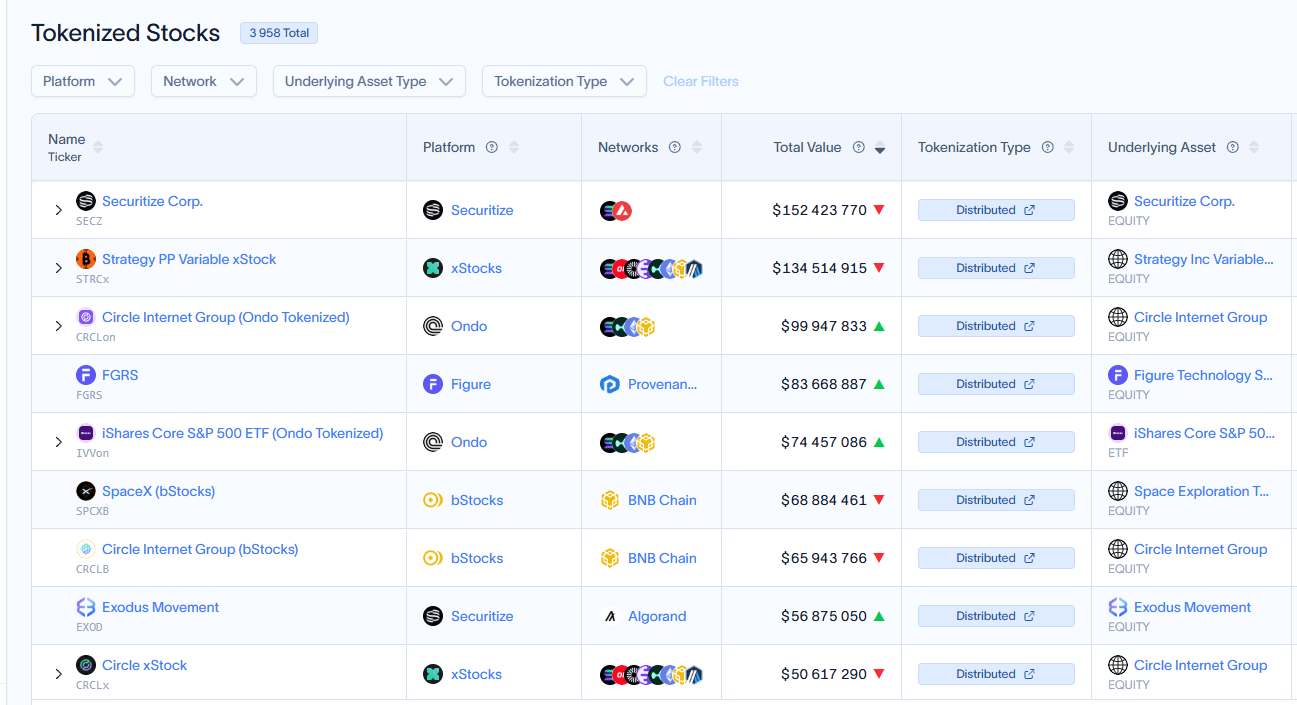Click the Tokenized Stocks heading
Screen dimensions: 1297x705
click(126, 33)
